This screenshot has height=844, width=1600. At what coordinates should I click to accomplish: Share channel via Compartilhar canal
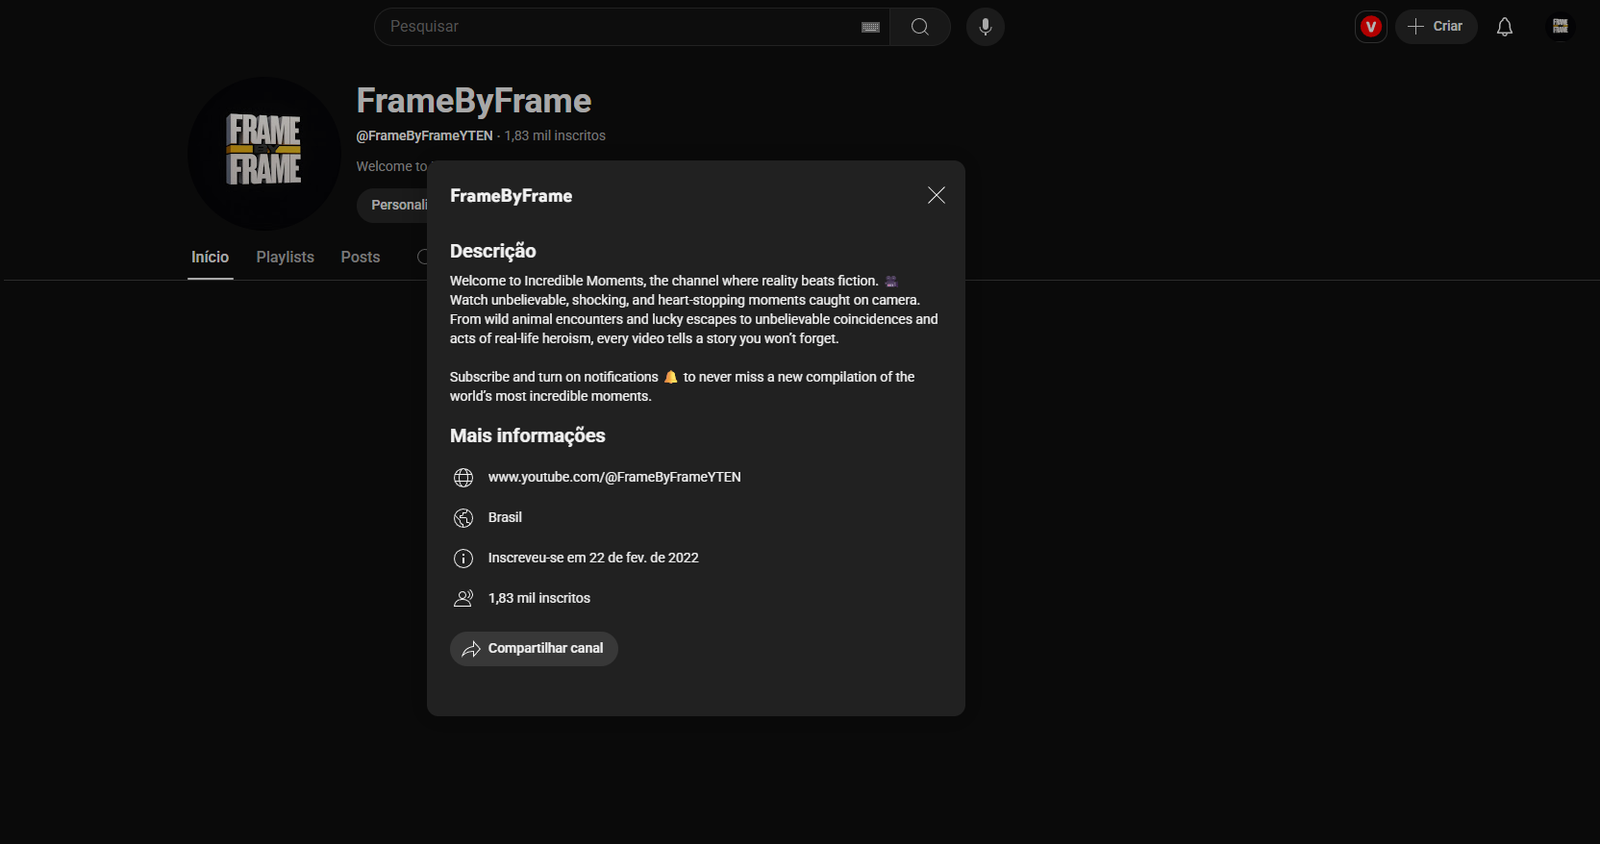point(534,649)
